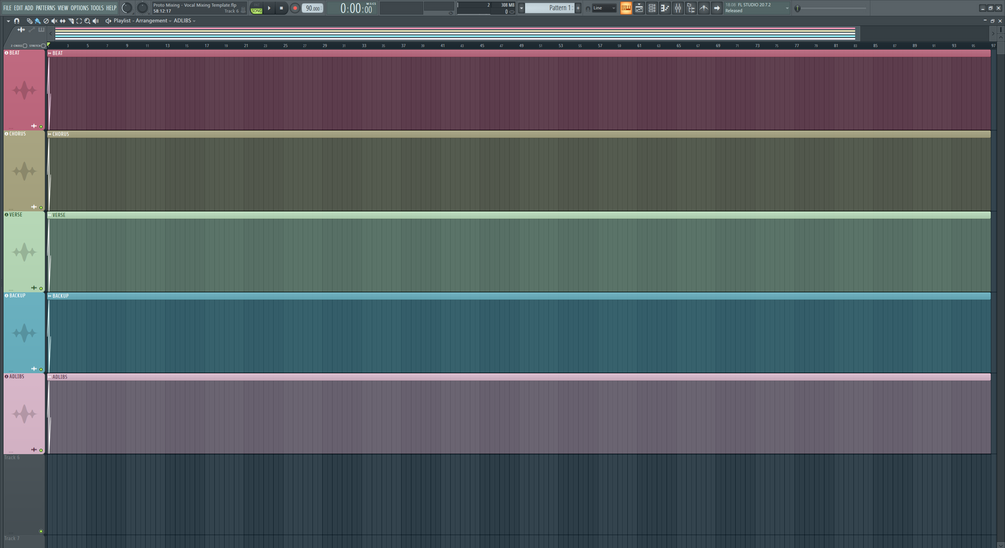Screen dimensions: 1005x548
Task: Open the HELP menu
Action: click(111, 8)
